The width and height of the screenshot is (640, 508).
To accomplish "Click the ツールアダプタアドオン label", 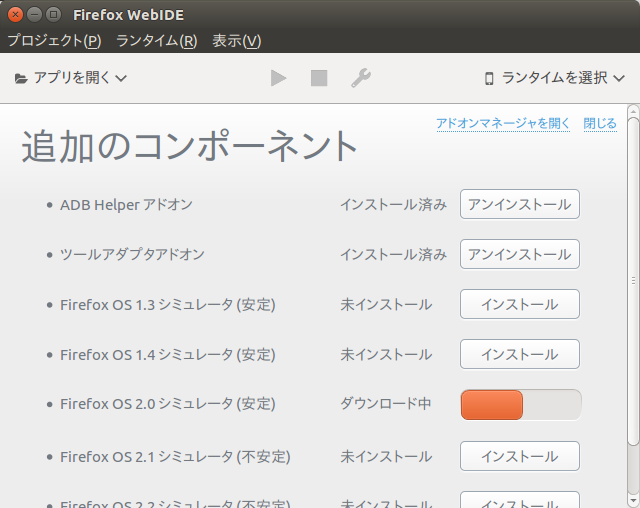I will tap(132, 255).
